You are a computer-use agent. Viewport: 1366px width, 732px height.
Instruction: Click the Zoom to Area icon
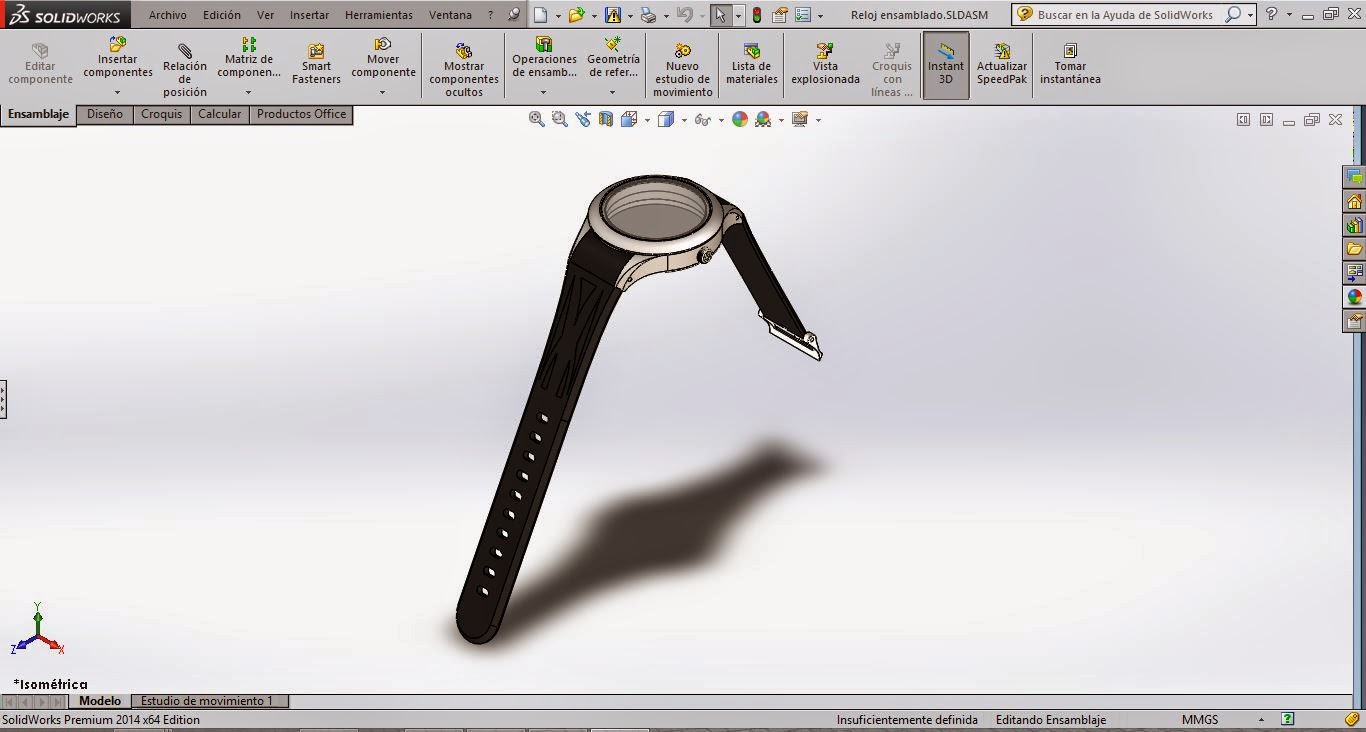pos(560,119)
